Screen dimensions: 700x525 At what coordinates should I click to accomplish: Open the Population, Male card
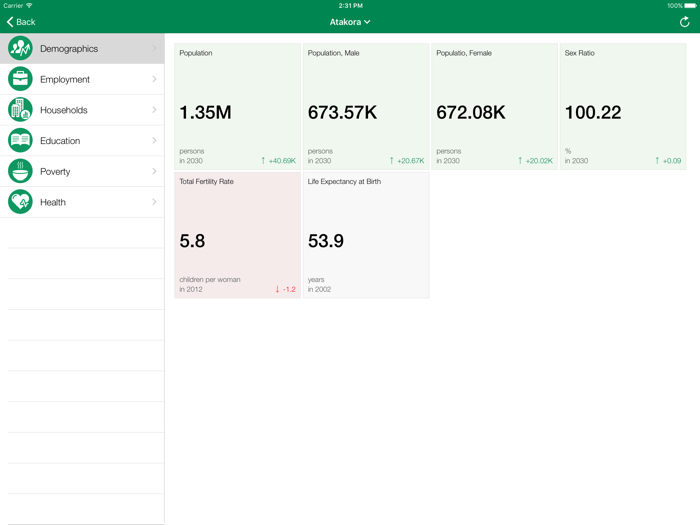[366, 106]
